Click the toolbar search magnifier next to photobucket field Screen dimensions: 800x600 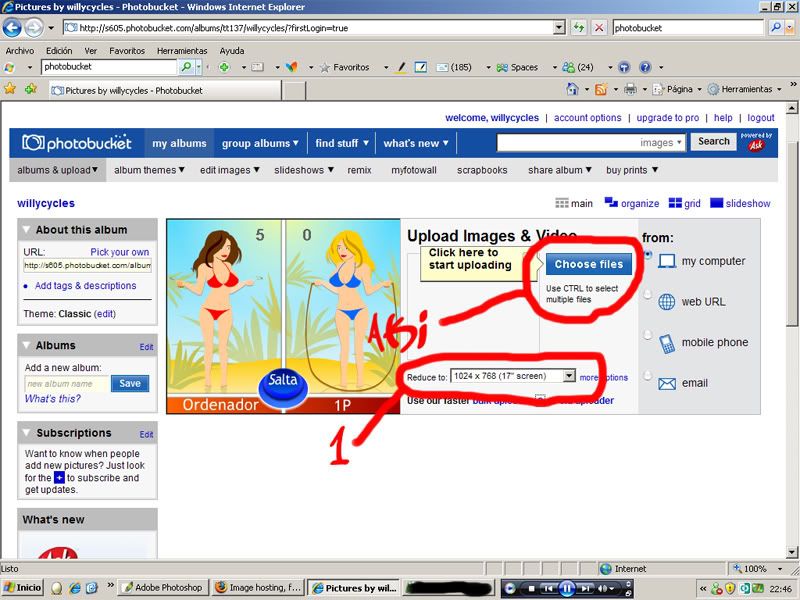click(186, 66)
